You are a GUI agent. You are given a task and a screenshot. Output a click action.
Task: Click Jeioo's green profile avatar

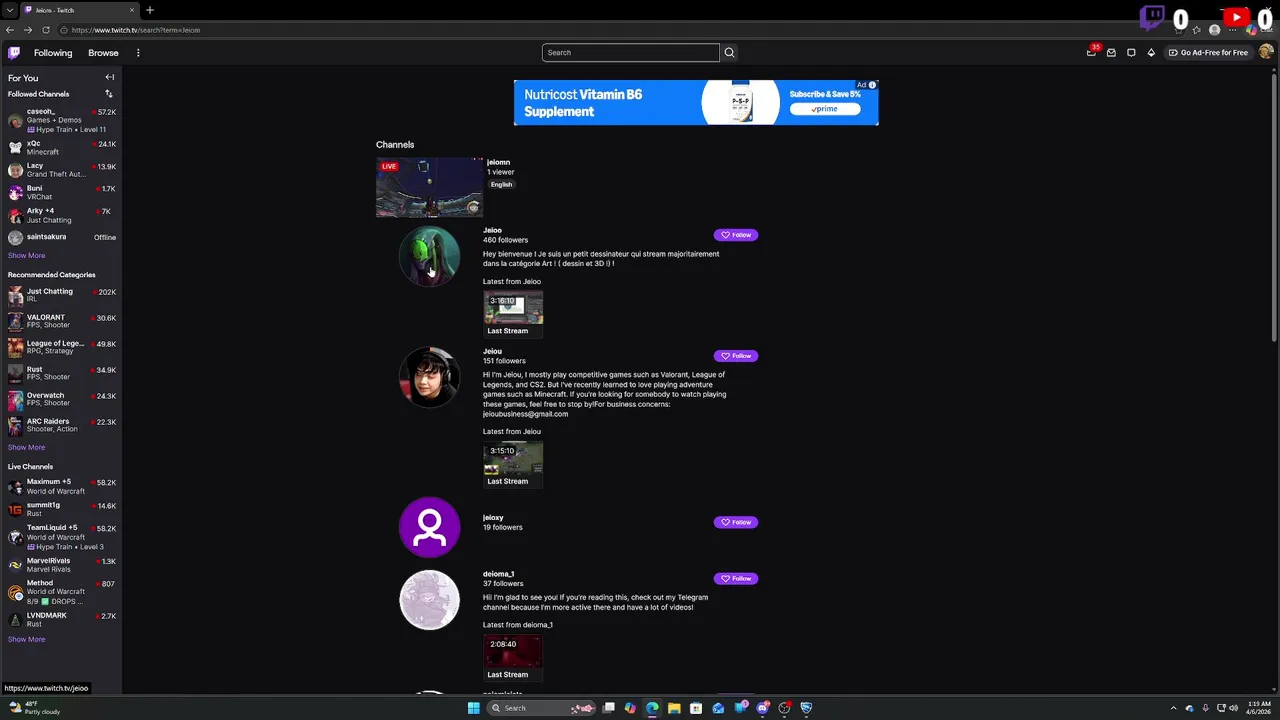429,257
